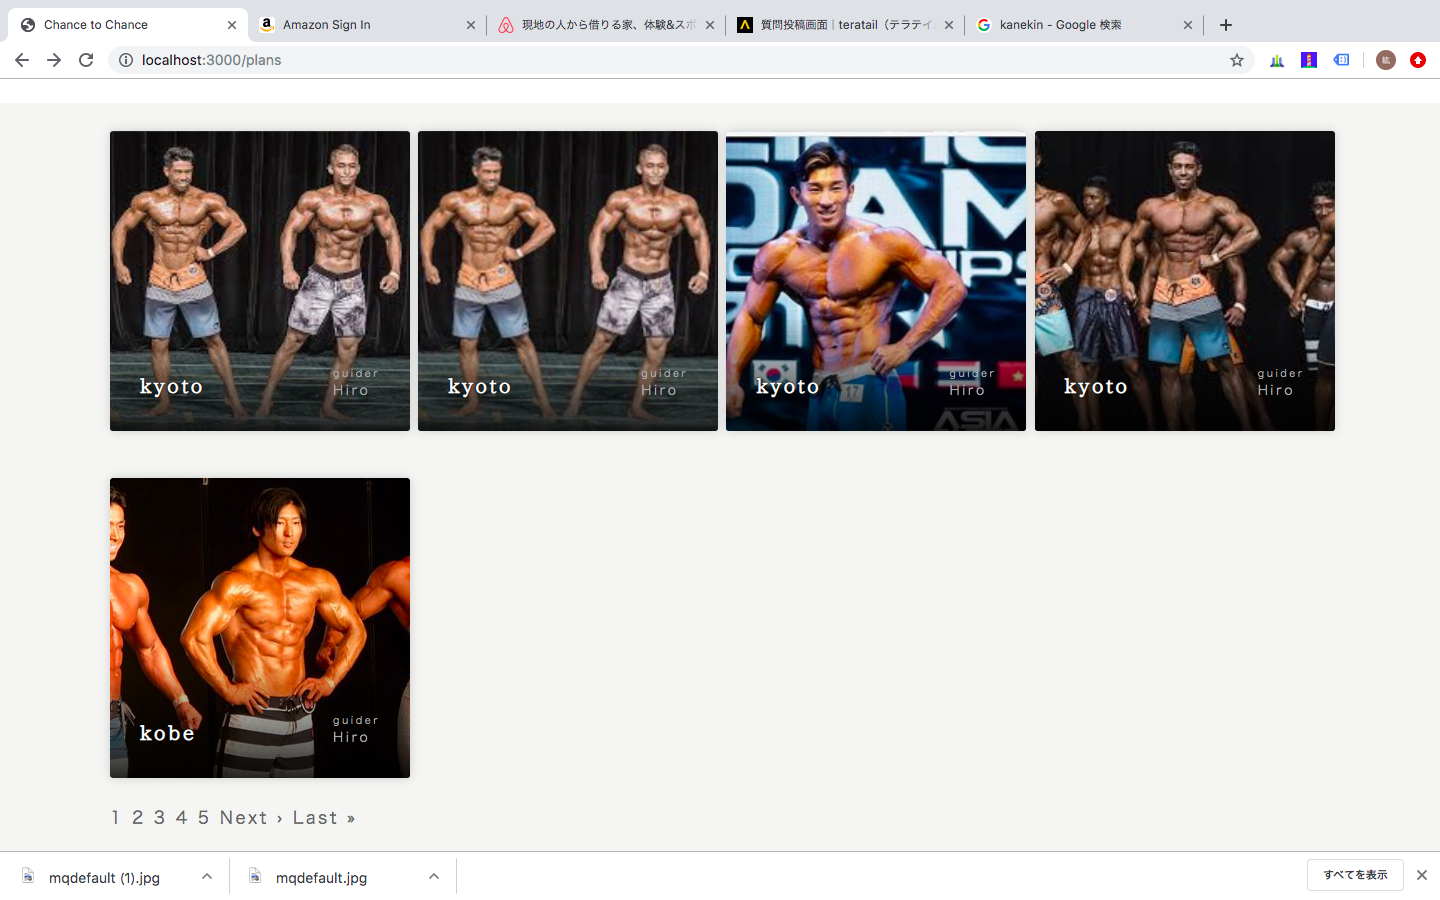Expand options for mqdefault.jpg download

[434, 877]
